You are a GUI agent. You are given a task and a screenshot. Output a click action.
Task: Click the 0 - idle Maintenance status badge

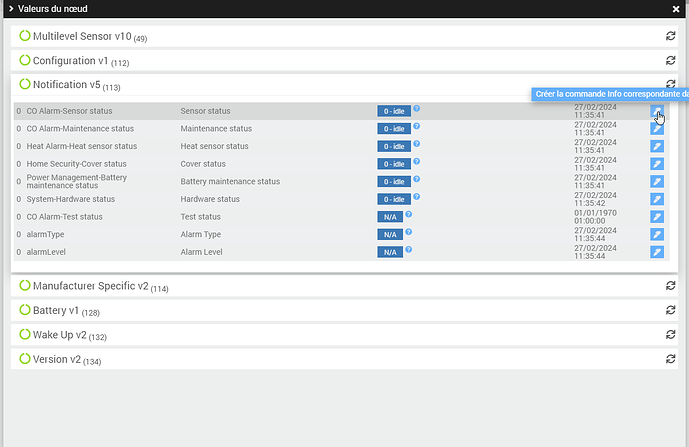coord(394,129)
